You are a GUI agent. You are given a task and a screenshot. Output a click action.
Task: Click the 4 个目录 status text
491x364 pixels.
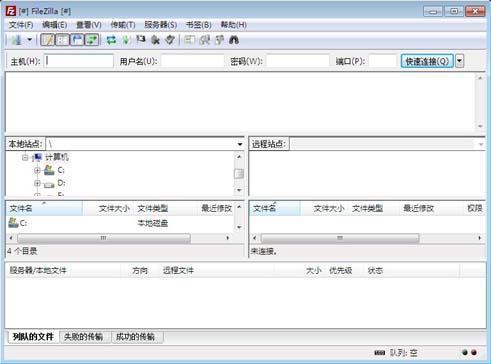tap(22, 251)
